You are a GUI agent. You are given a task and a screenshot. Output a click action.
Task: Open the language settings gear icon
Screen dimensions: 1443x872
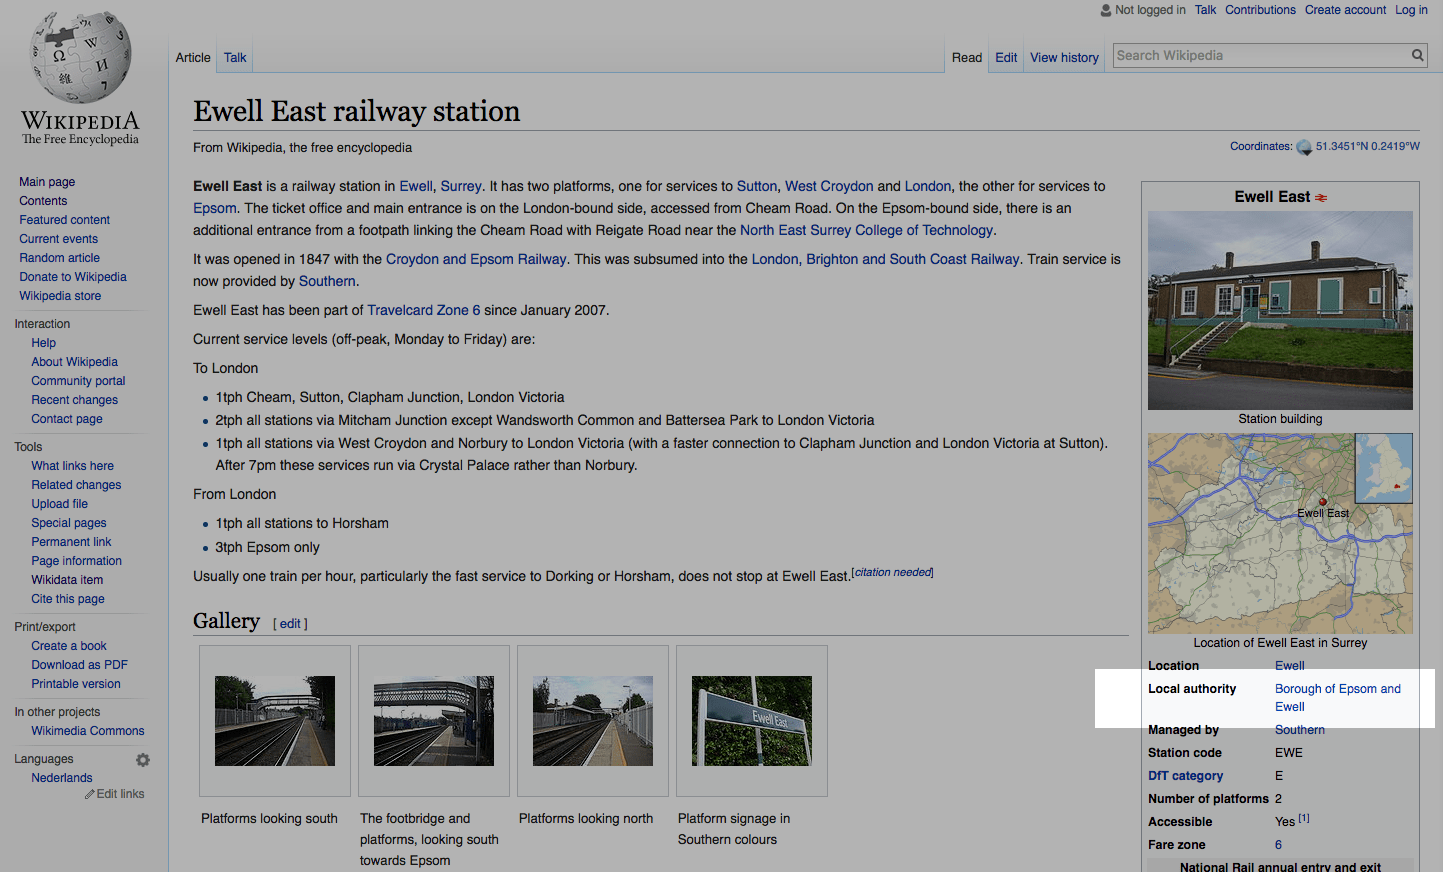tap(143, 760)
